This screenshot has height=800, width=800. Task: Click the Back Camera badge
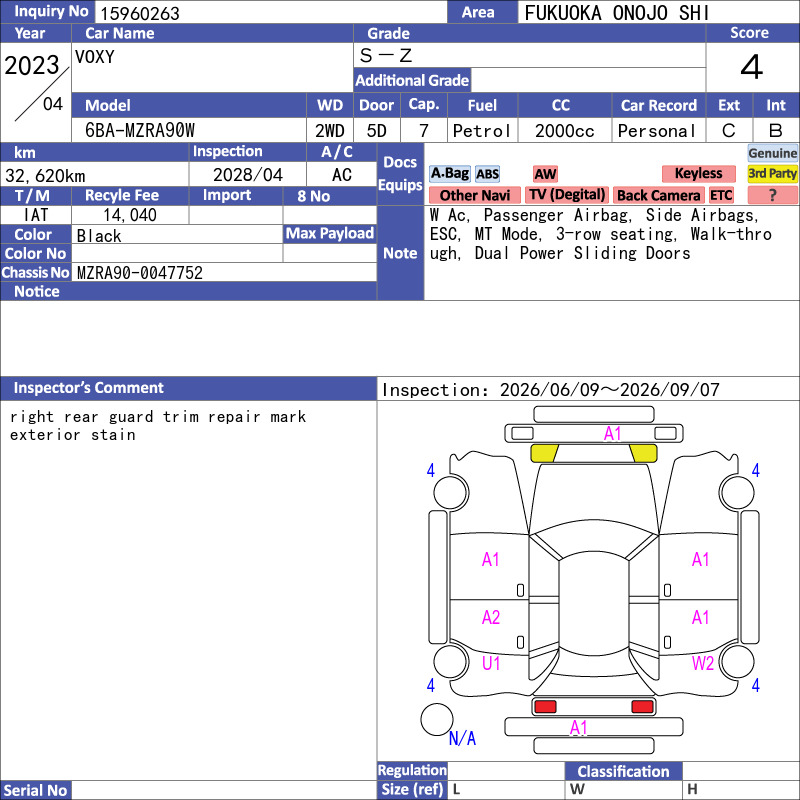[658, 195]
